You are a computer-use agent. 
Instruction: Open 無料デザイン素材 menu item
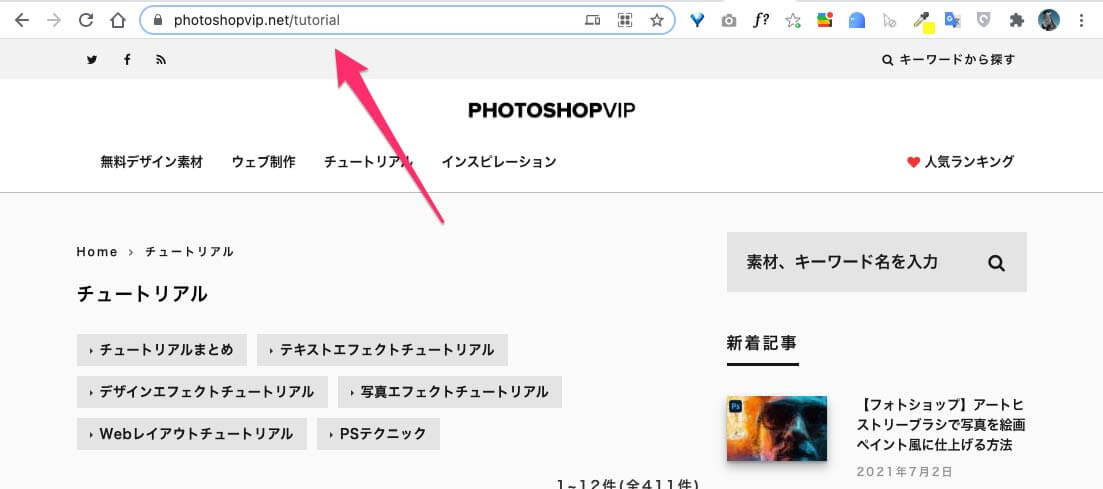[x=151, y=162]
